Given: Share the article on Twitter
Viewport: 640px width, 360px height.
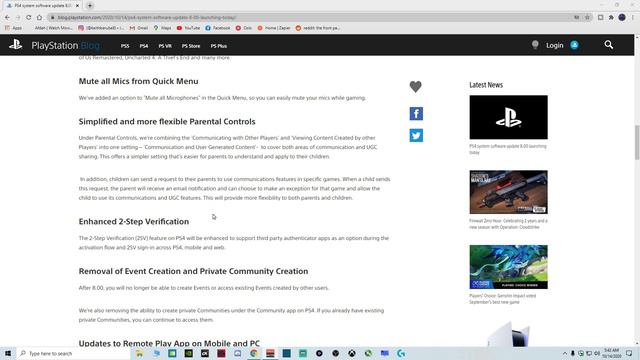Looking at the screenshot, I should (416, 136).
